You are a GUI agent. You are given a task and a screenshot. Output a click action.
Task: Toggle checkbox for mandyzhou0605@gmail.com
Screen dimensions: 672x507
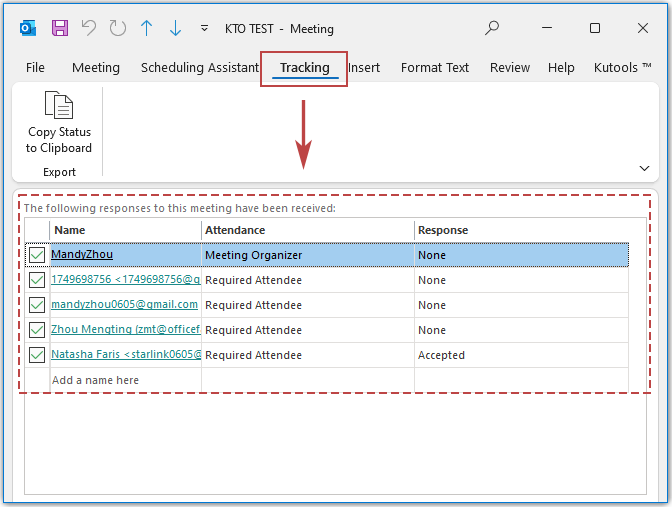point(37,305)
